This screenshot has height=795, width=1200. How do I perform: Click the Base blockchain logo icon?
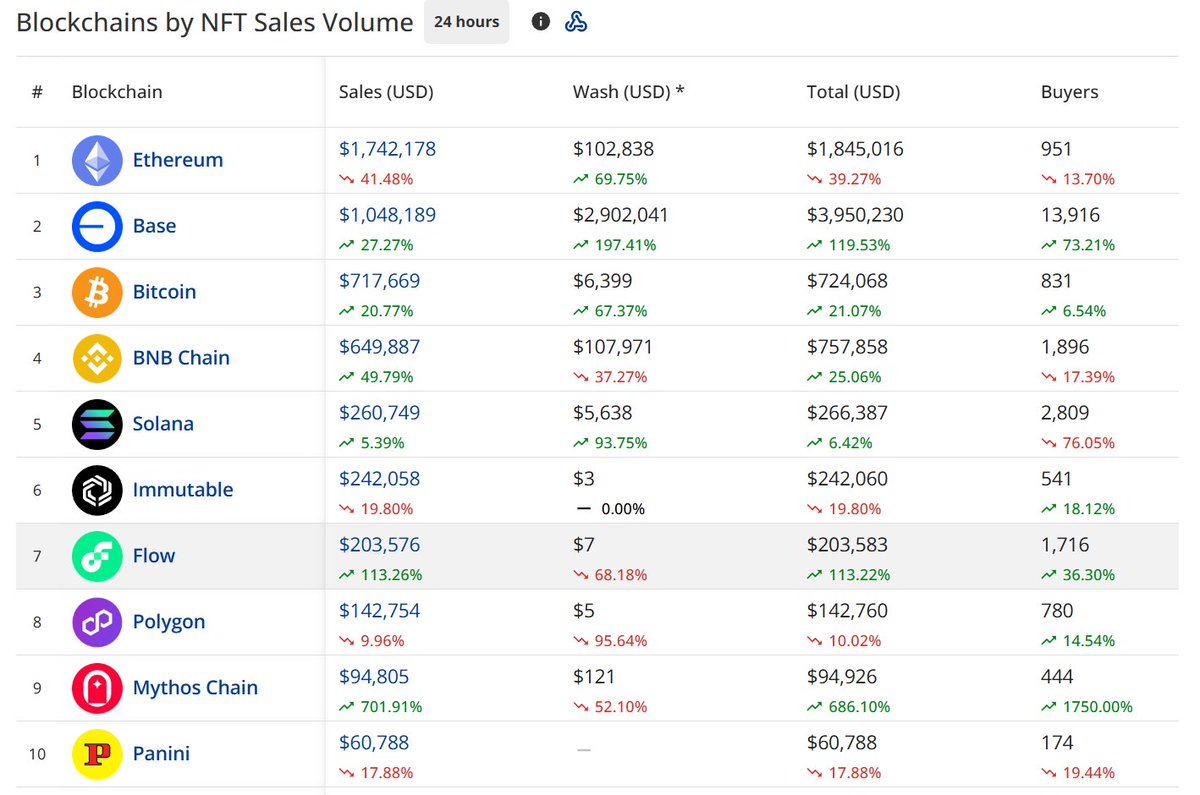tap(97, 226)
